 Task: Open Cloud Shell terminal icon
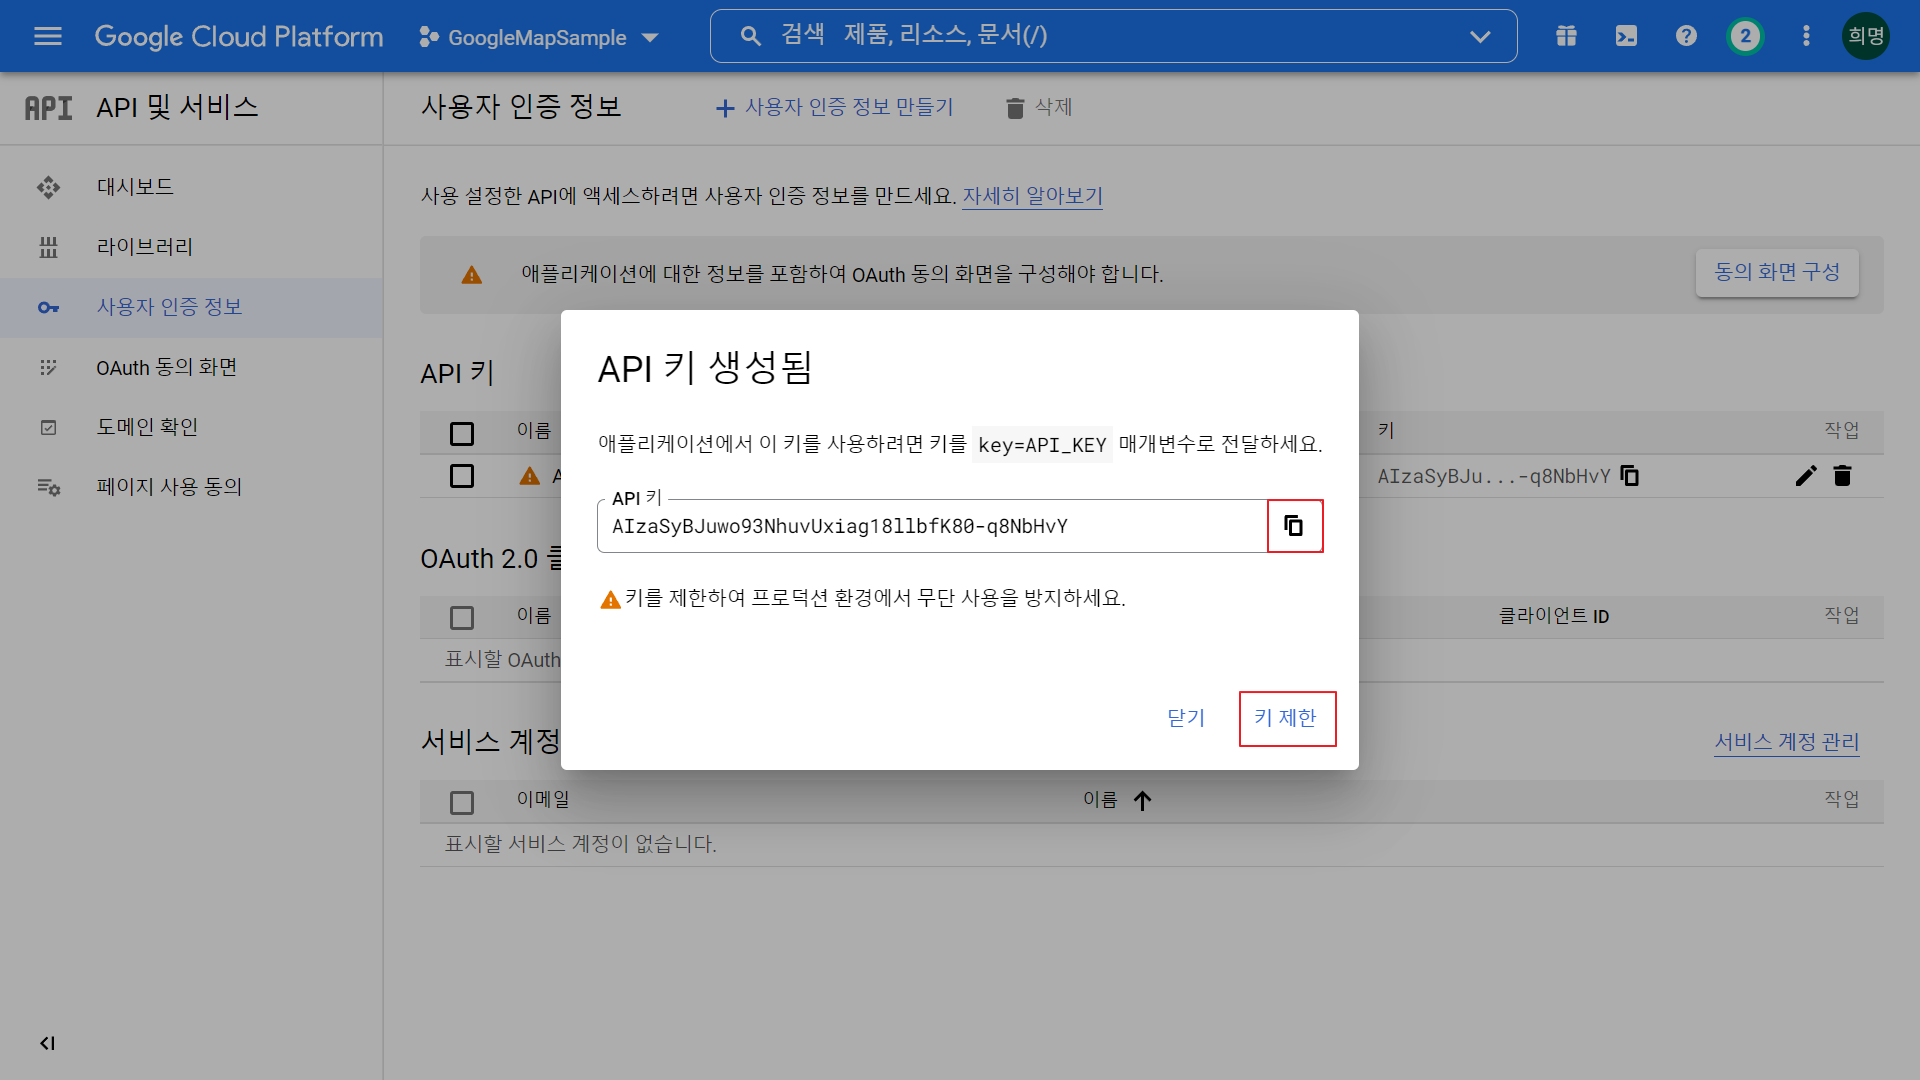click(1626, 37)
